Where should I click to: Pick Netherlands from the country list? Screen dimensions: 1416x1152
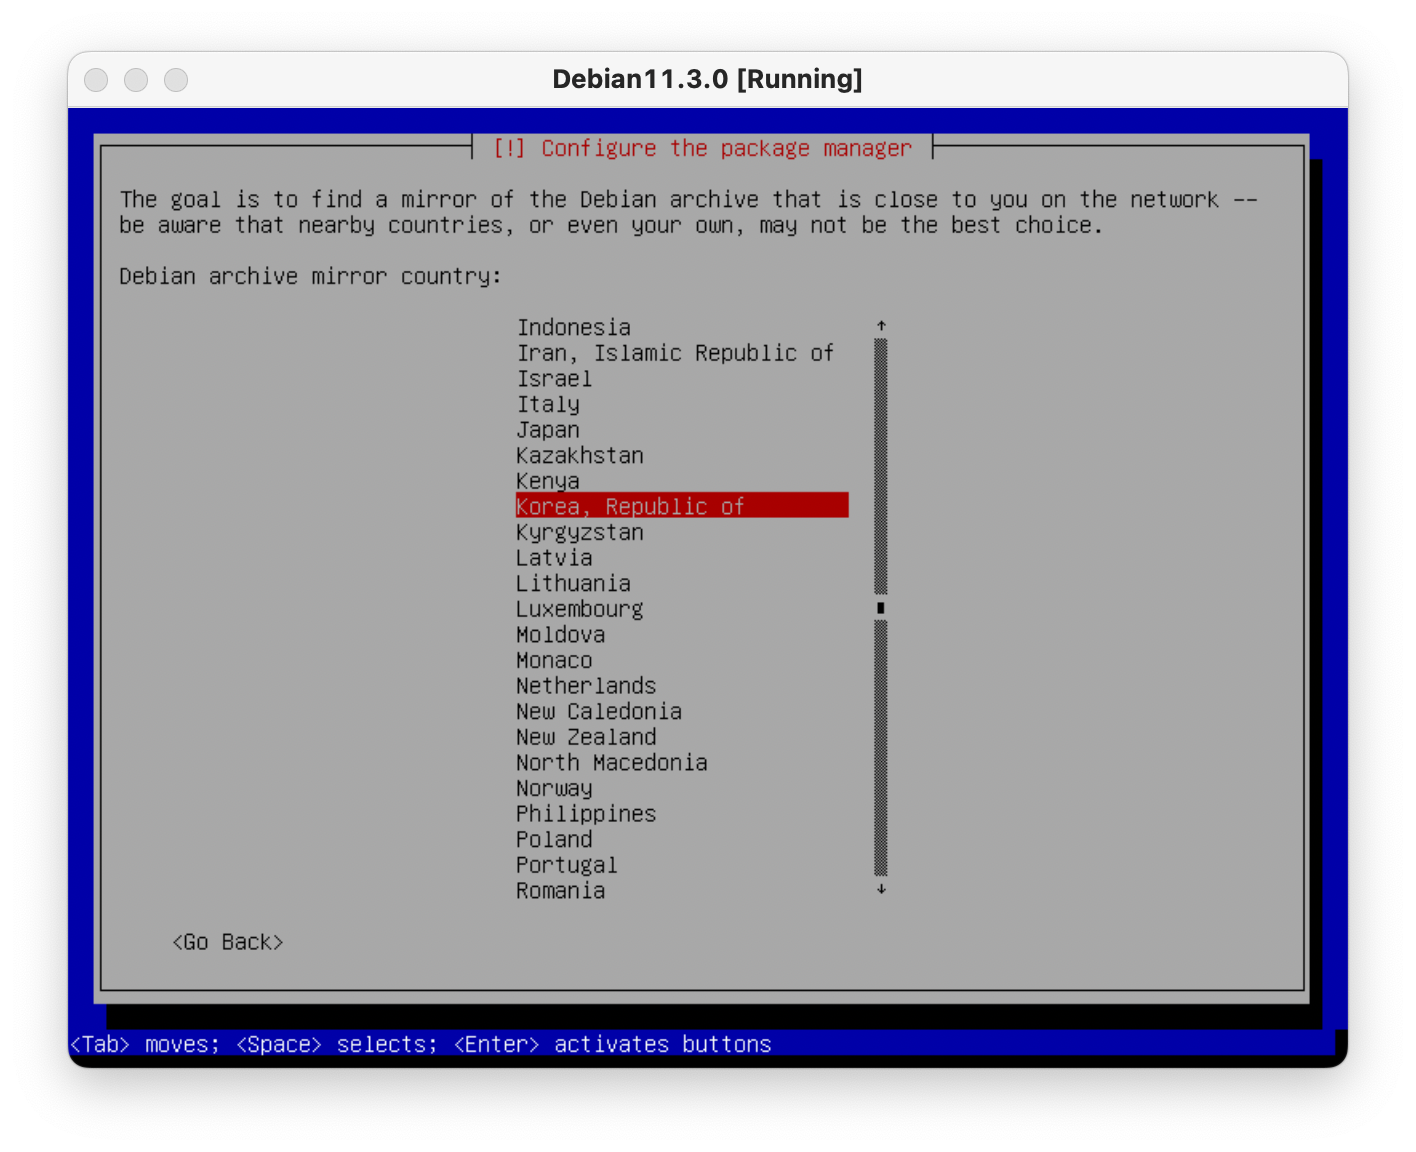tap(586, 686)
